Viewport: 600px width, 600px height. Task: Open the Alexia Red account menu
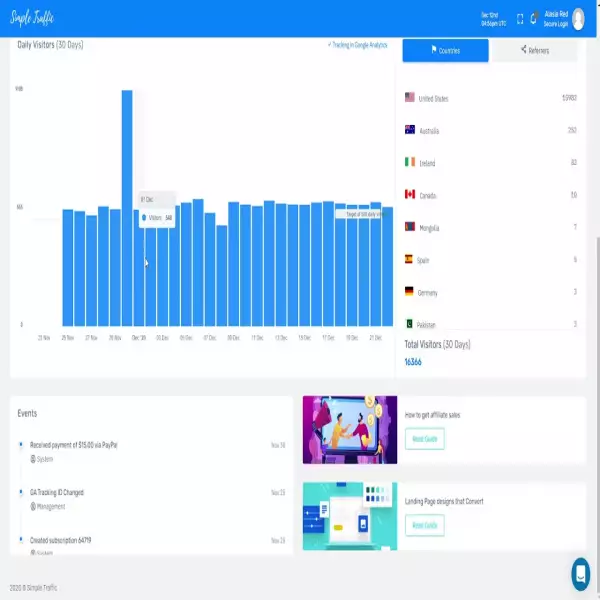click(556, 17)
